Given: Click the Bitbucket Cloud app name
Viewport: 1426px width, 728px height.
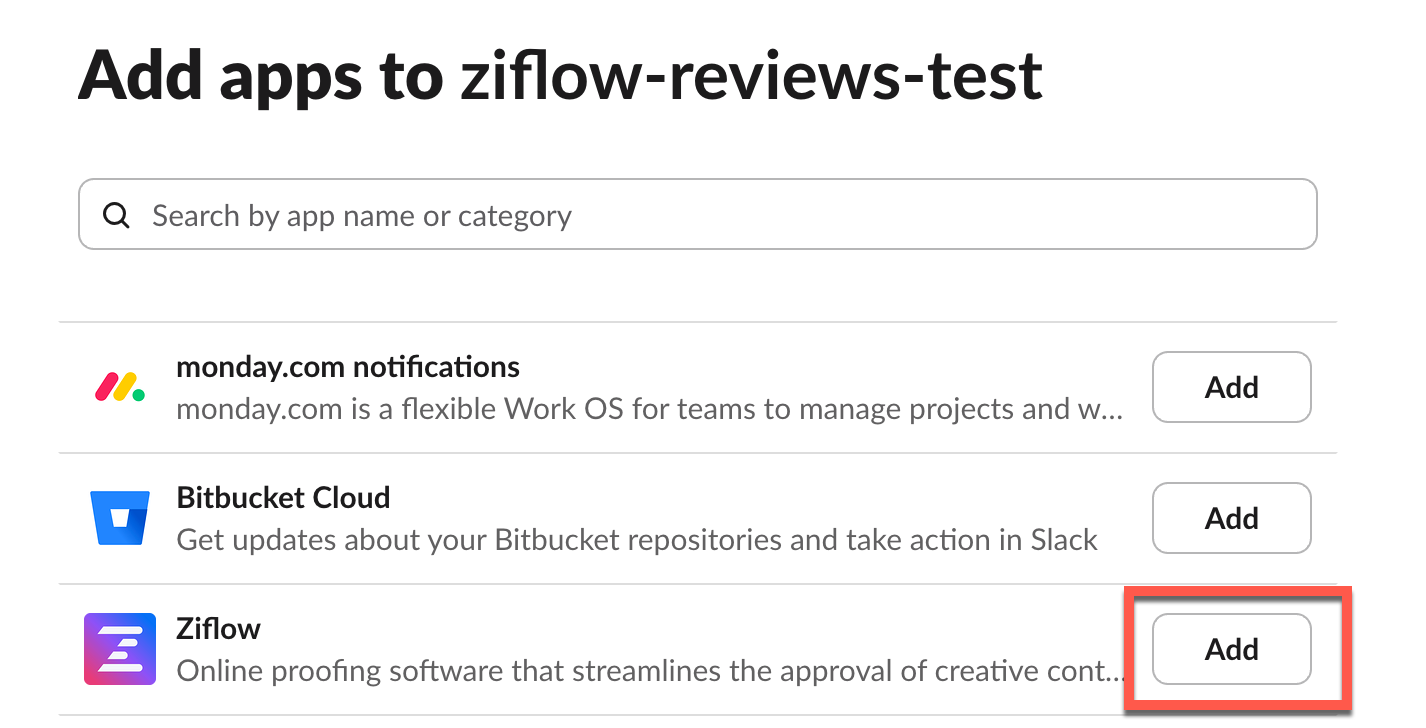Looking at the screenshot, I should [283, 497].
